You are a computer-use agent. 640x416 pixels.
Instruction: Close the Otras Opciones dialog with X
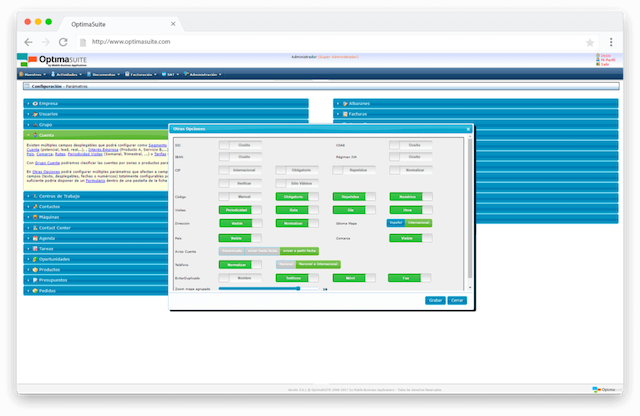pyautogui.click(x=469, y=129)
